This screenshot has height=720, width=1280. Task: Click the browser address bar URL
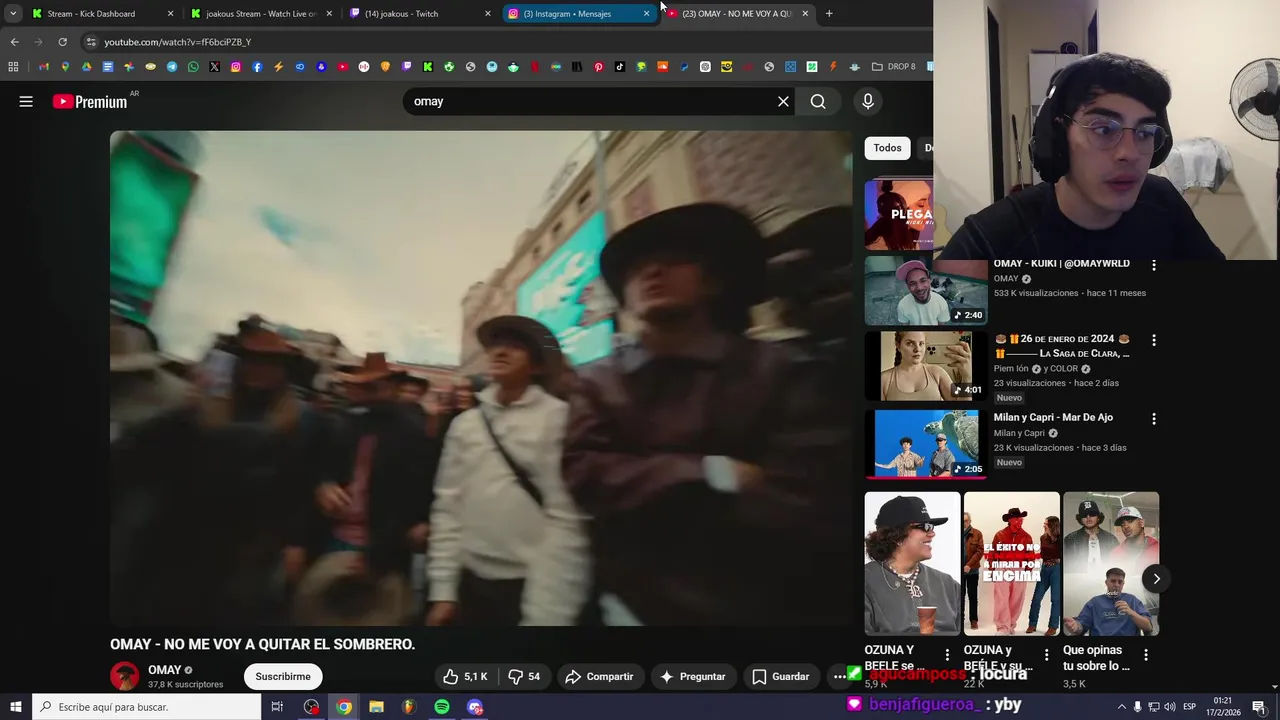(178, 42)
